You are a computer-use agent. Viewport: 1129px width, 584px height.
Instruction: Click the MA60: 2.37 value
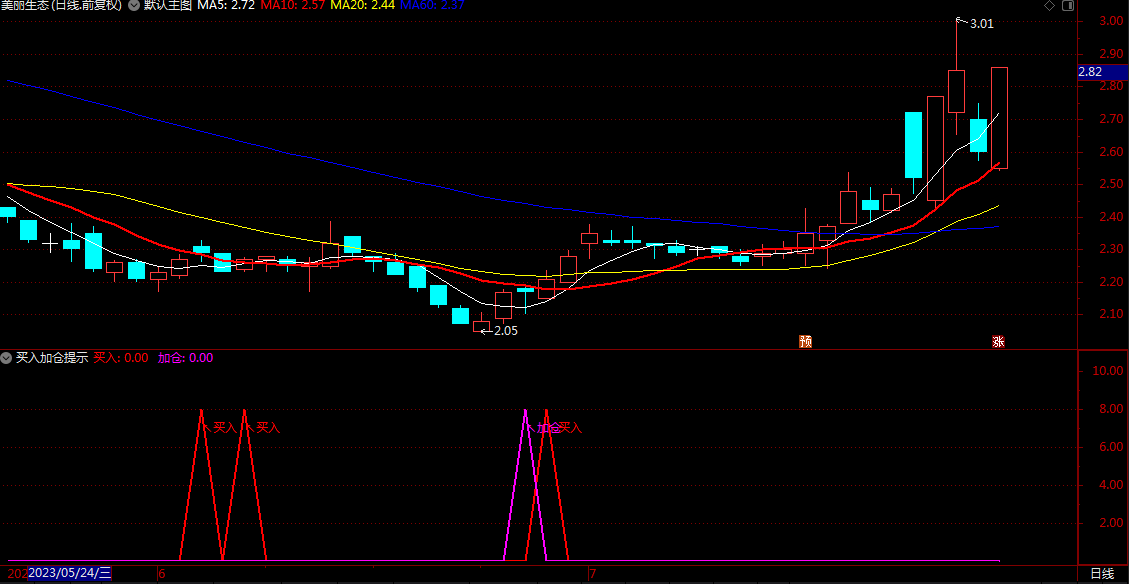coord(432,5)
